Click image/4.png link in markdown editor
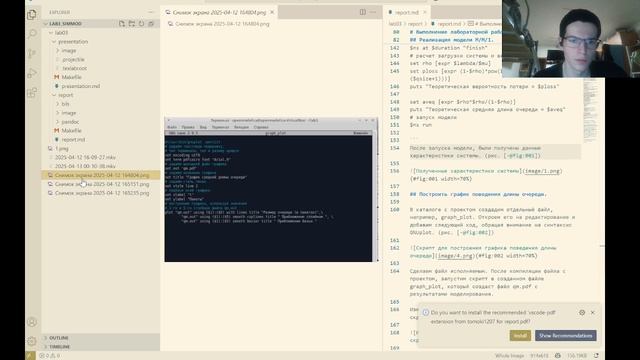640x360 pixels. pyautogui.click(x=455, y=256)
